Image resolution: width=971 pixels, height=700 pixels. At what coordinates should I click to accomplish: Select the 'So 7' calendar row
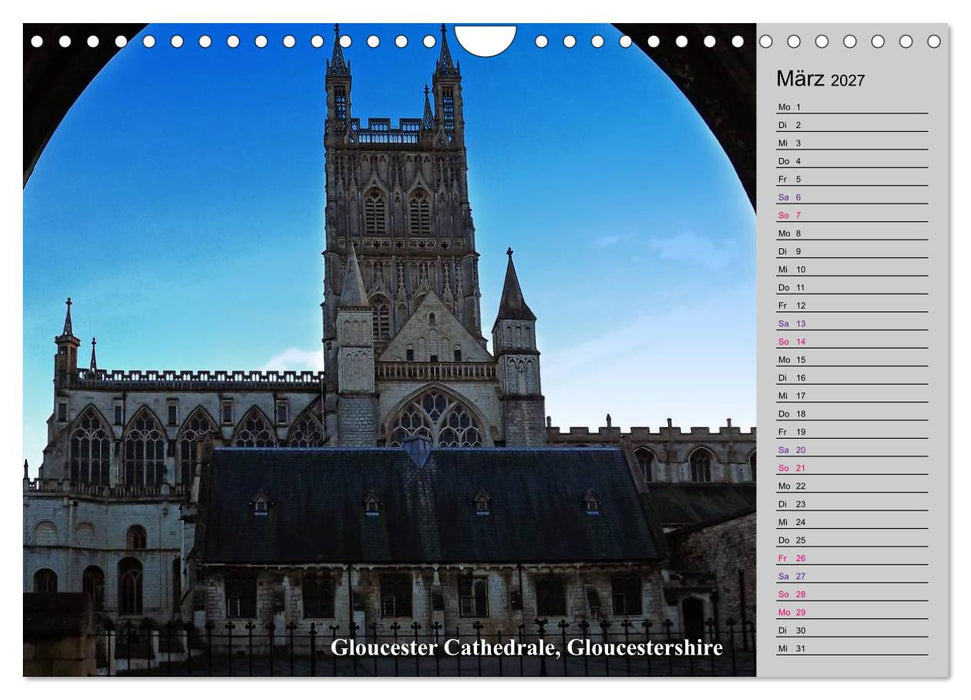tap(852, 215)
